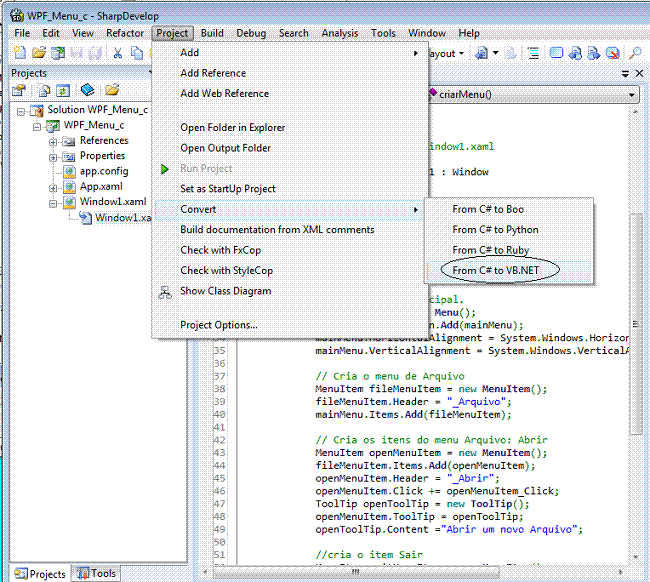Choose Add Web Reference
Viewport: 650px width, 582px height.
pyautogui.click(x=289, y=94)
